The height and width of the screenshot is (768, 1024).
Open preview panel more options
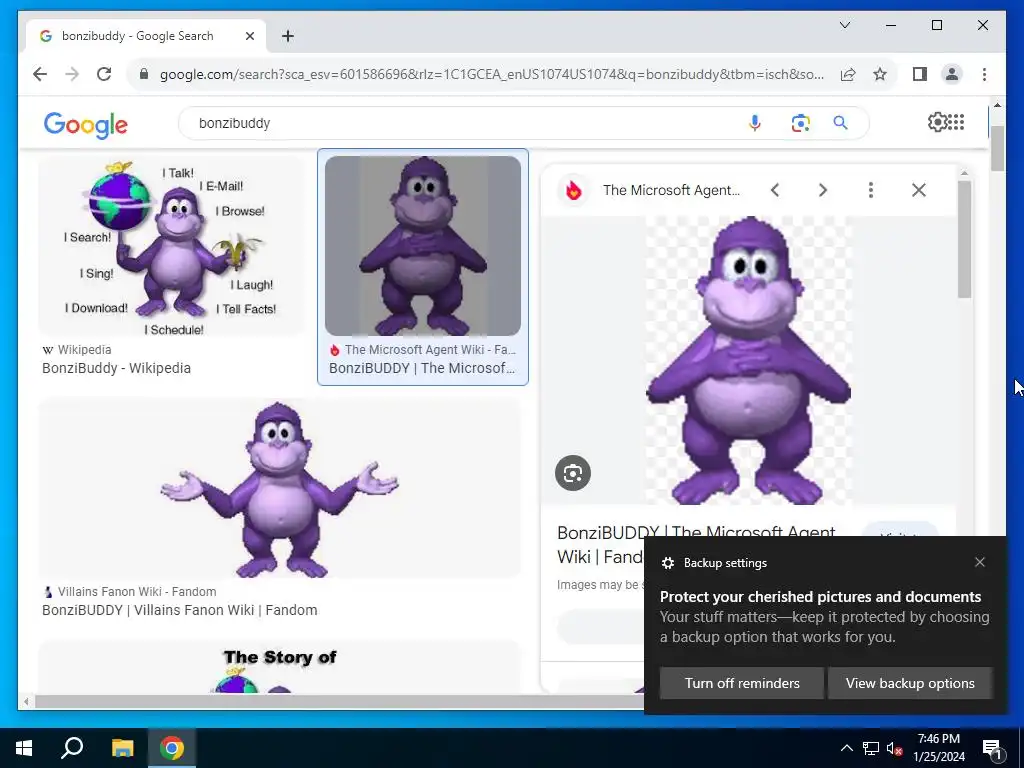pyautogui.click(x=871, y=190)
